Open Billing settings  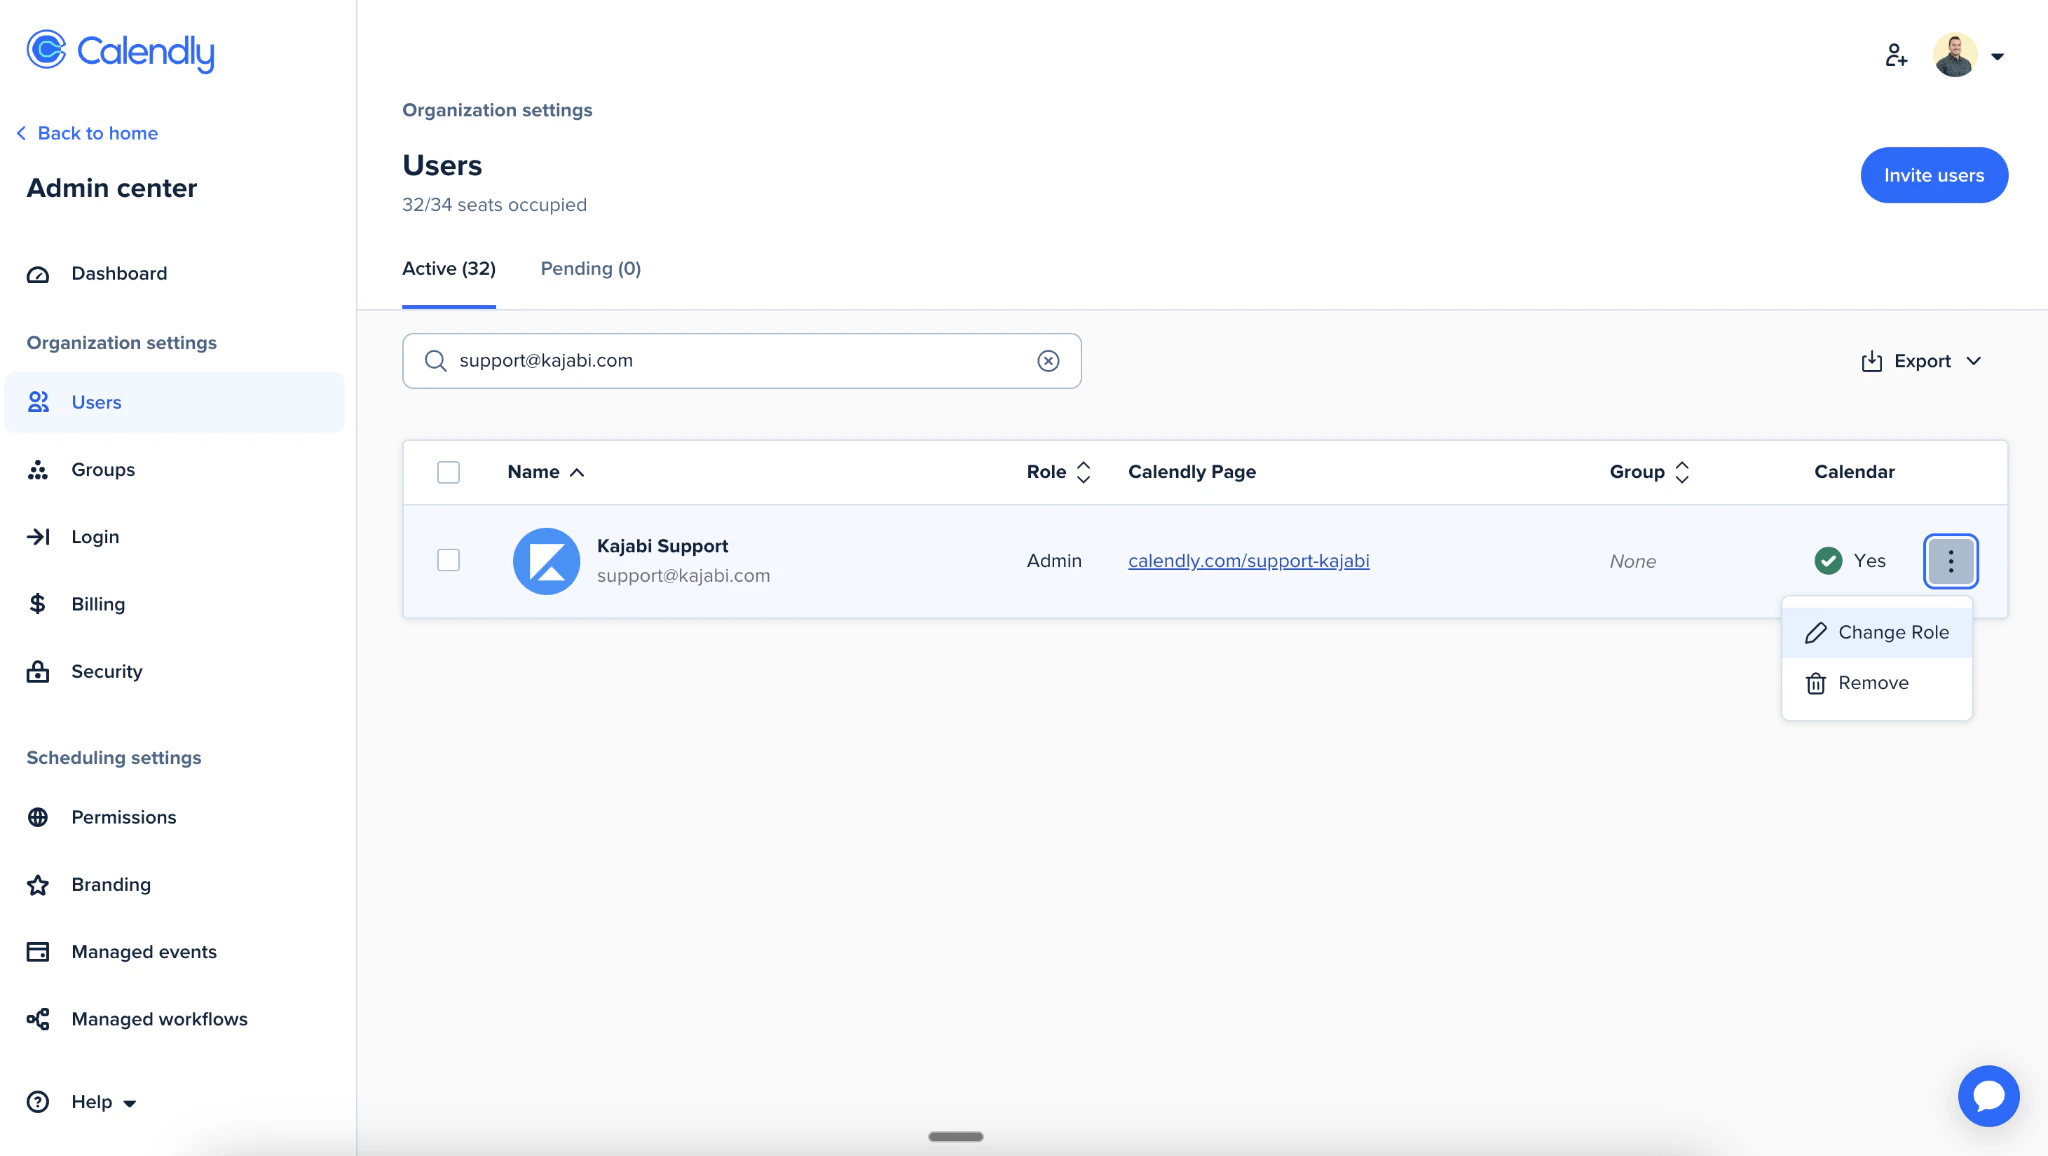click(x=97, y=604)
